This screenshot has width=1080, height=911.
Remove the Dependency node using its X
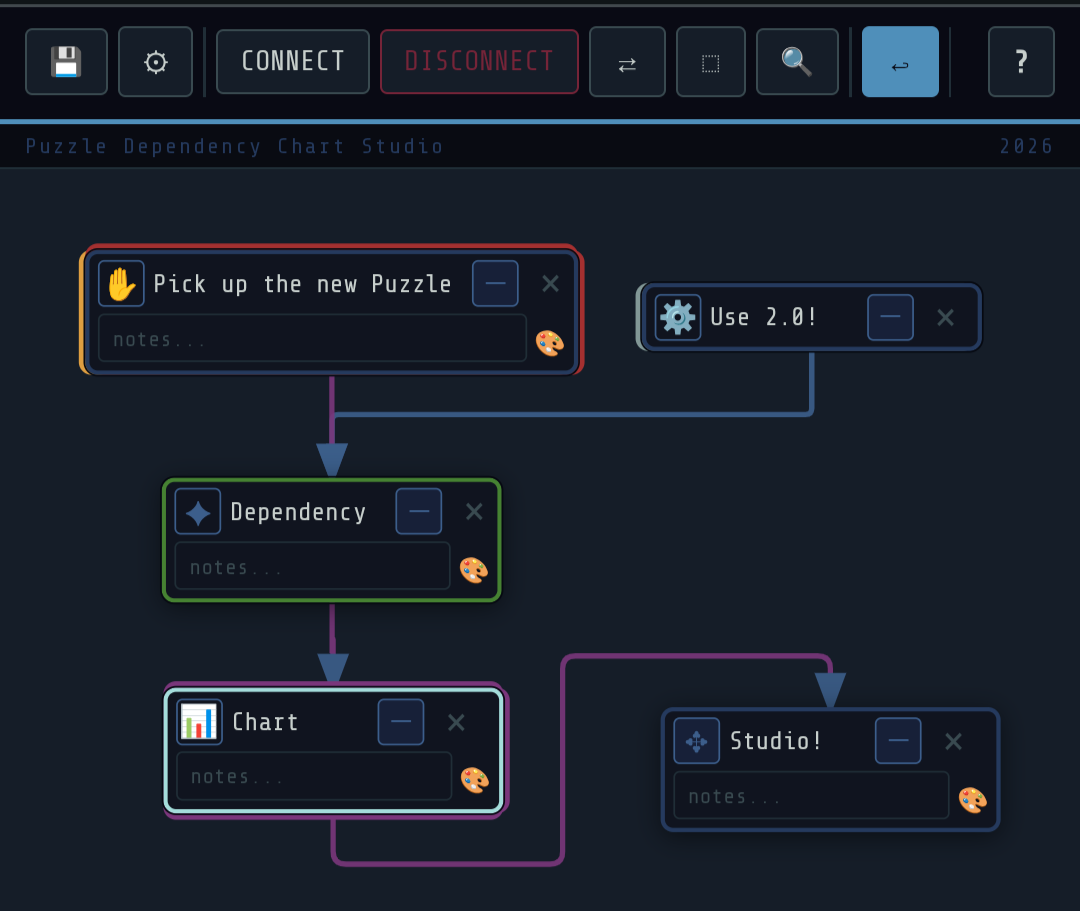coord(474,511)
